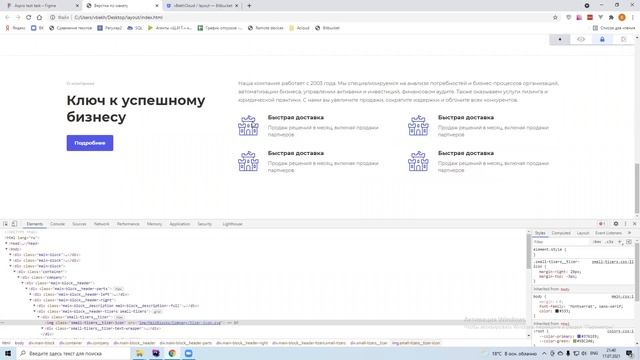Expand the head node in DOM tree

[x=7, y=243]
